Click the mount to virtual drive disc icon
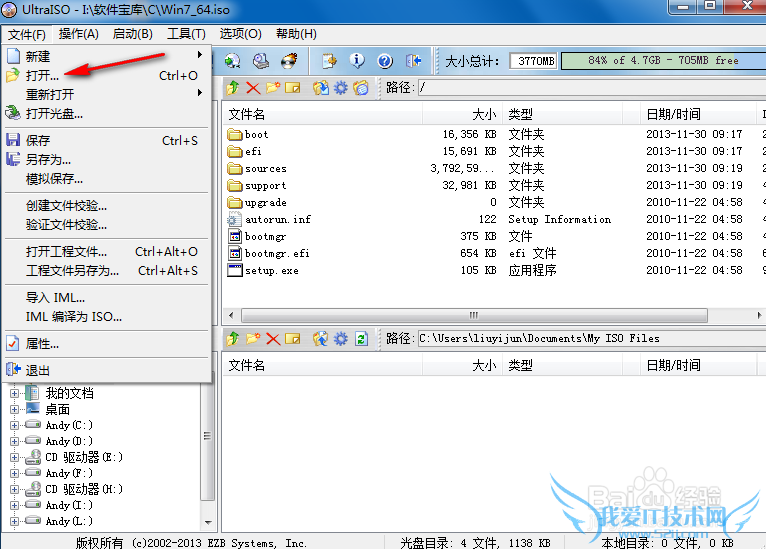Viewport: 766px width, 549px height. tap(233, 61)
